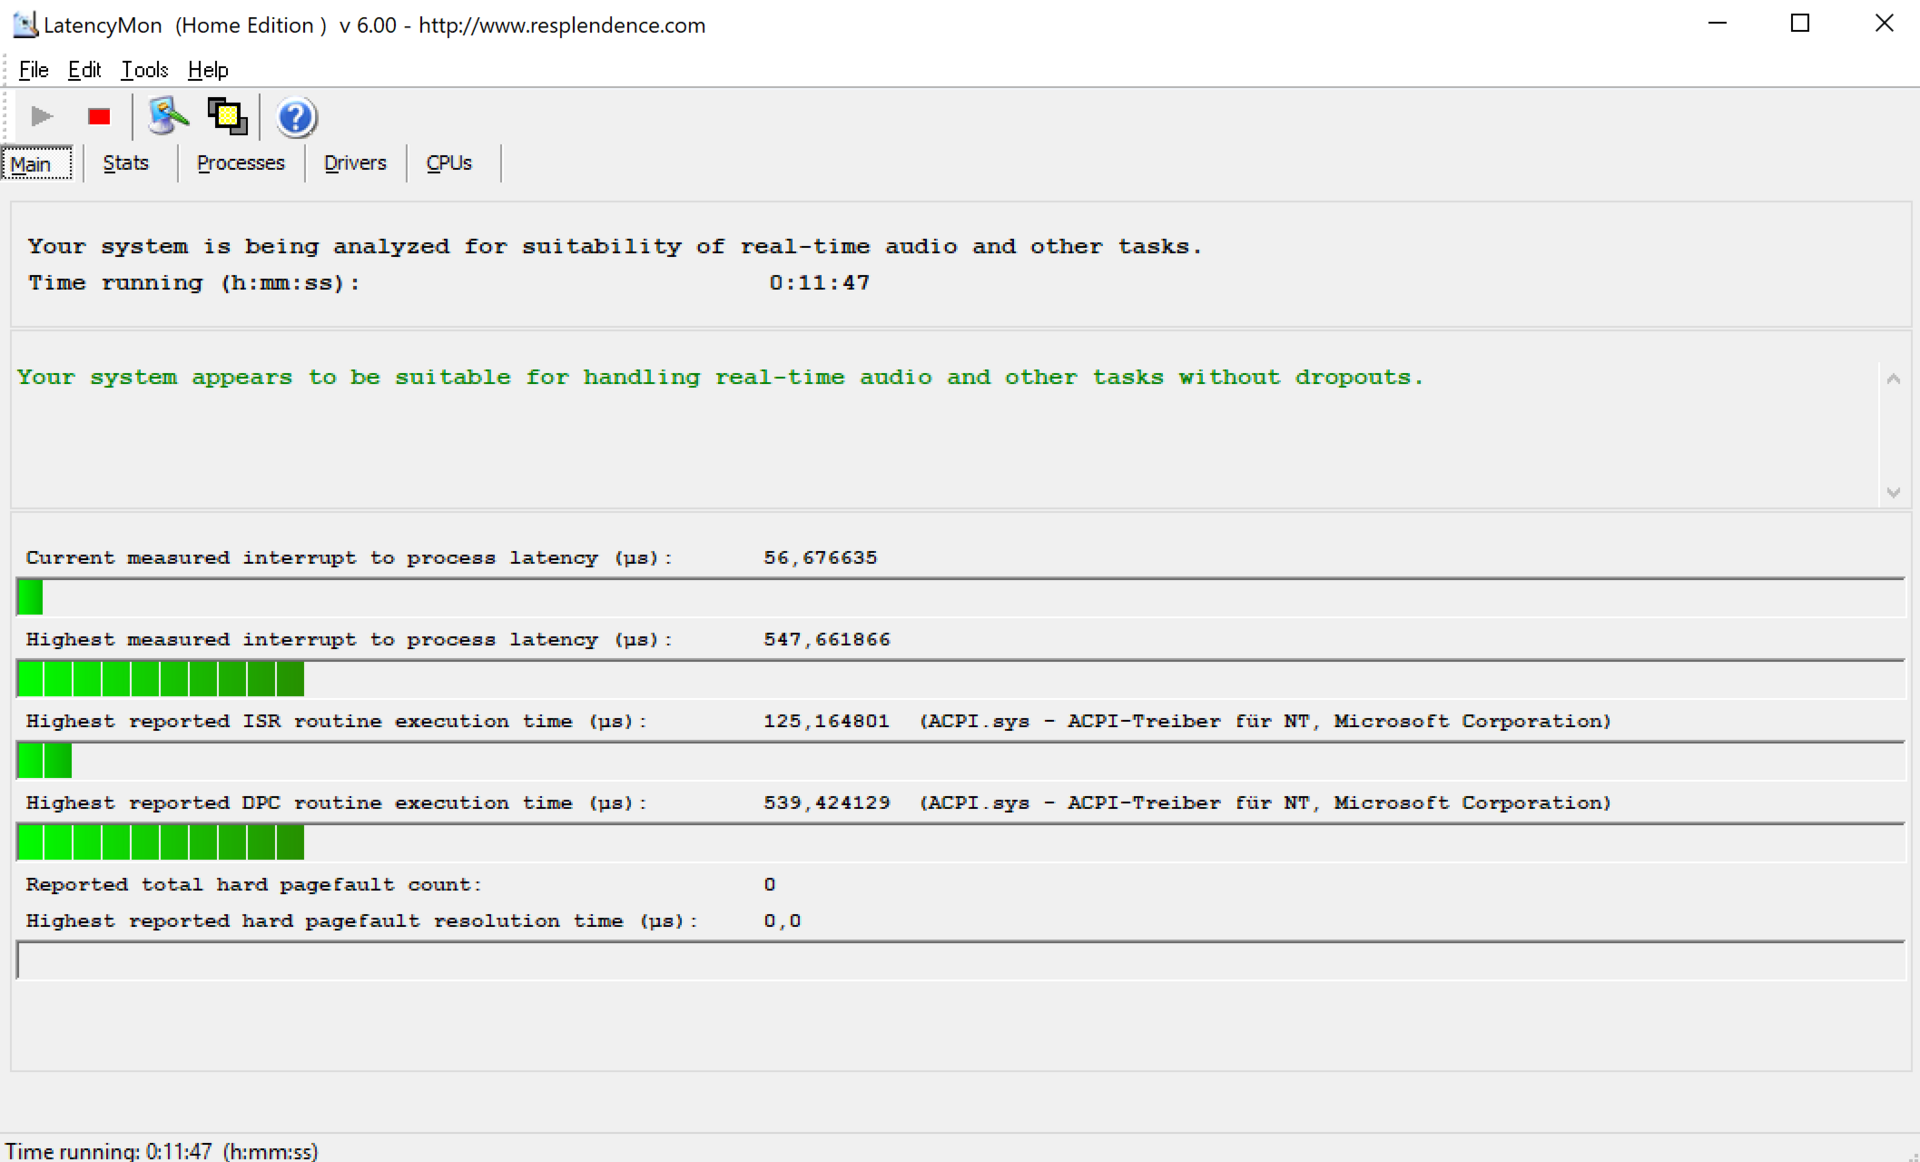This screenshot has width=1920, height=1162.
Task: Click the current latency value 56,676635
Action: coord(820,558)
